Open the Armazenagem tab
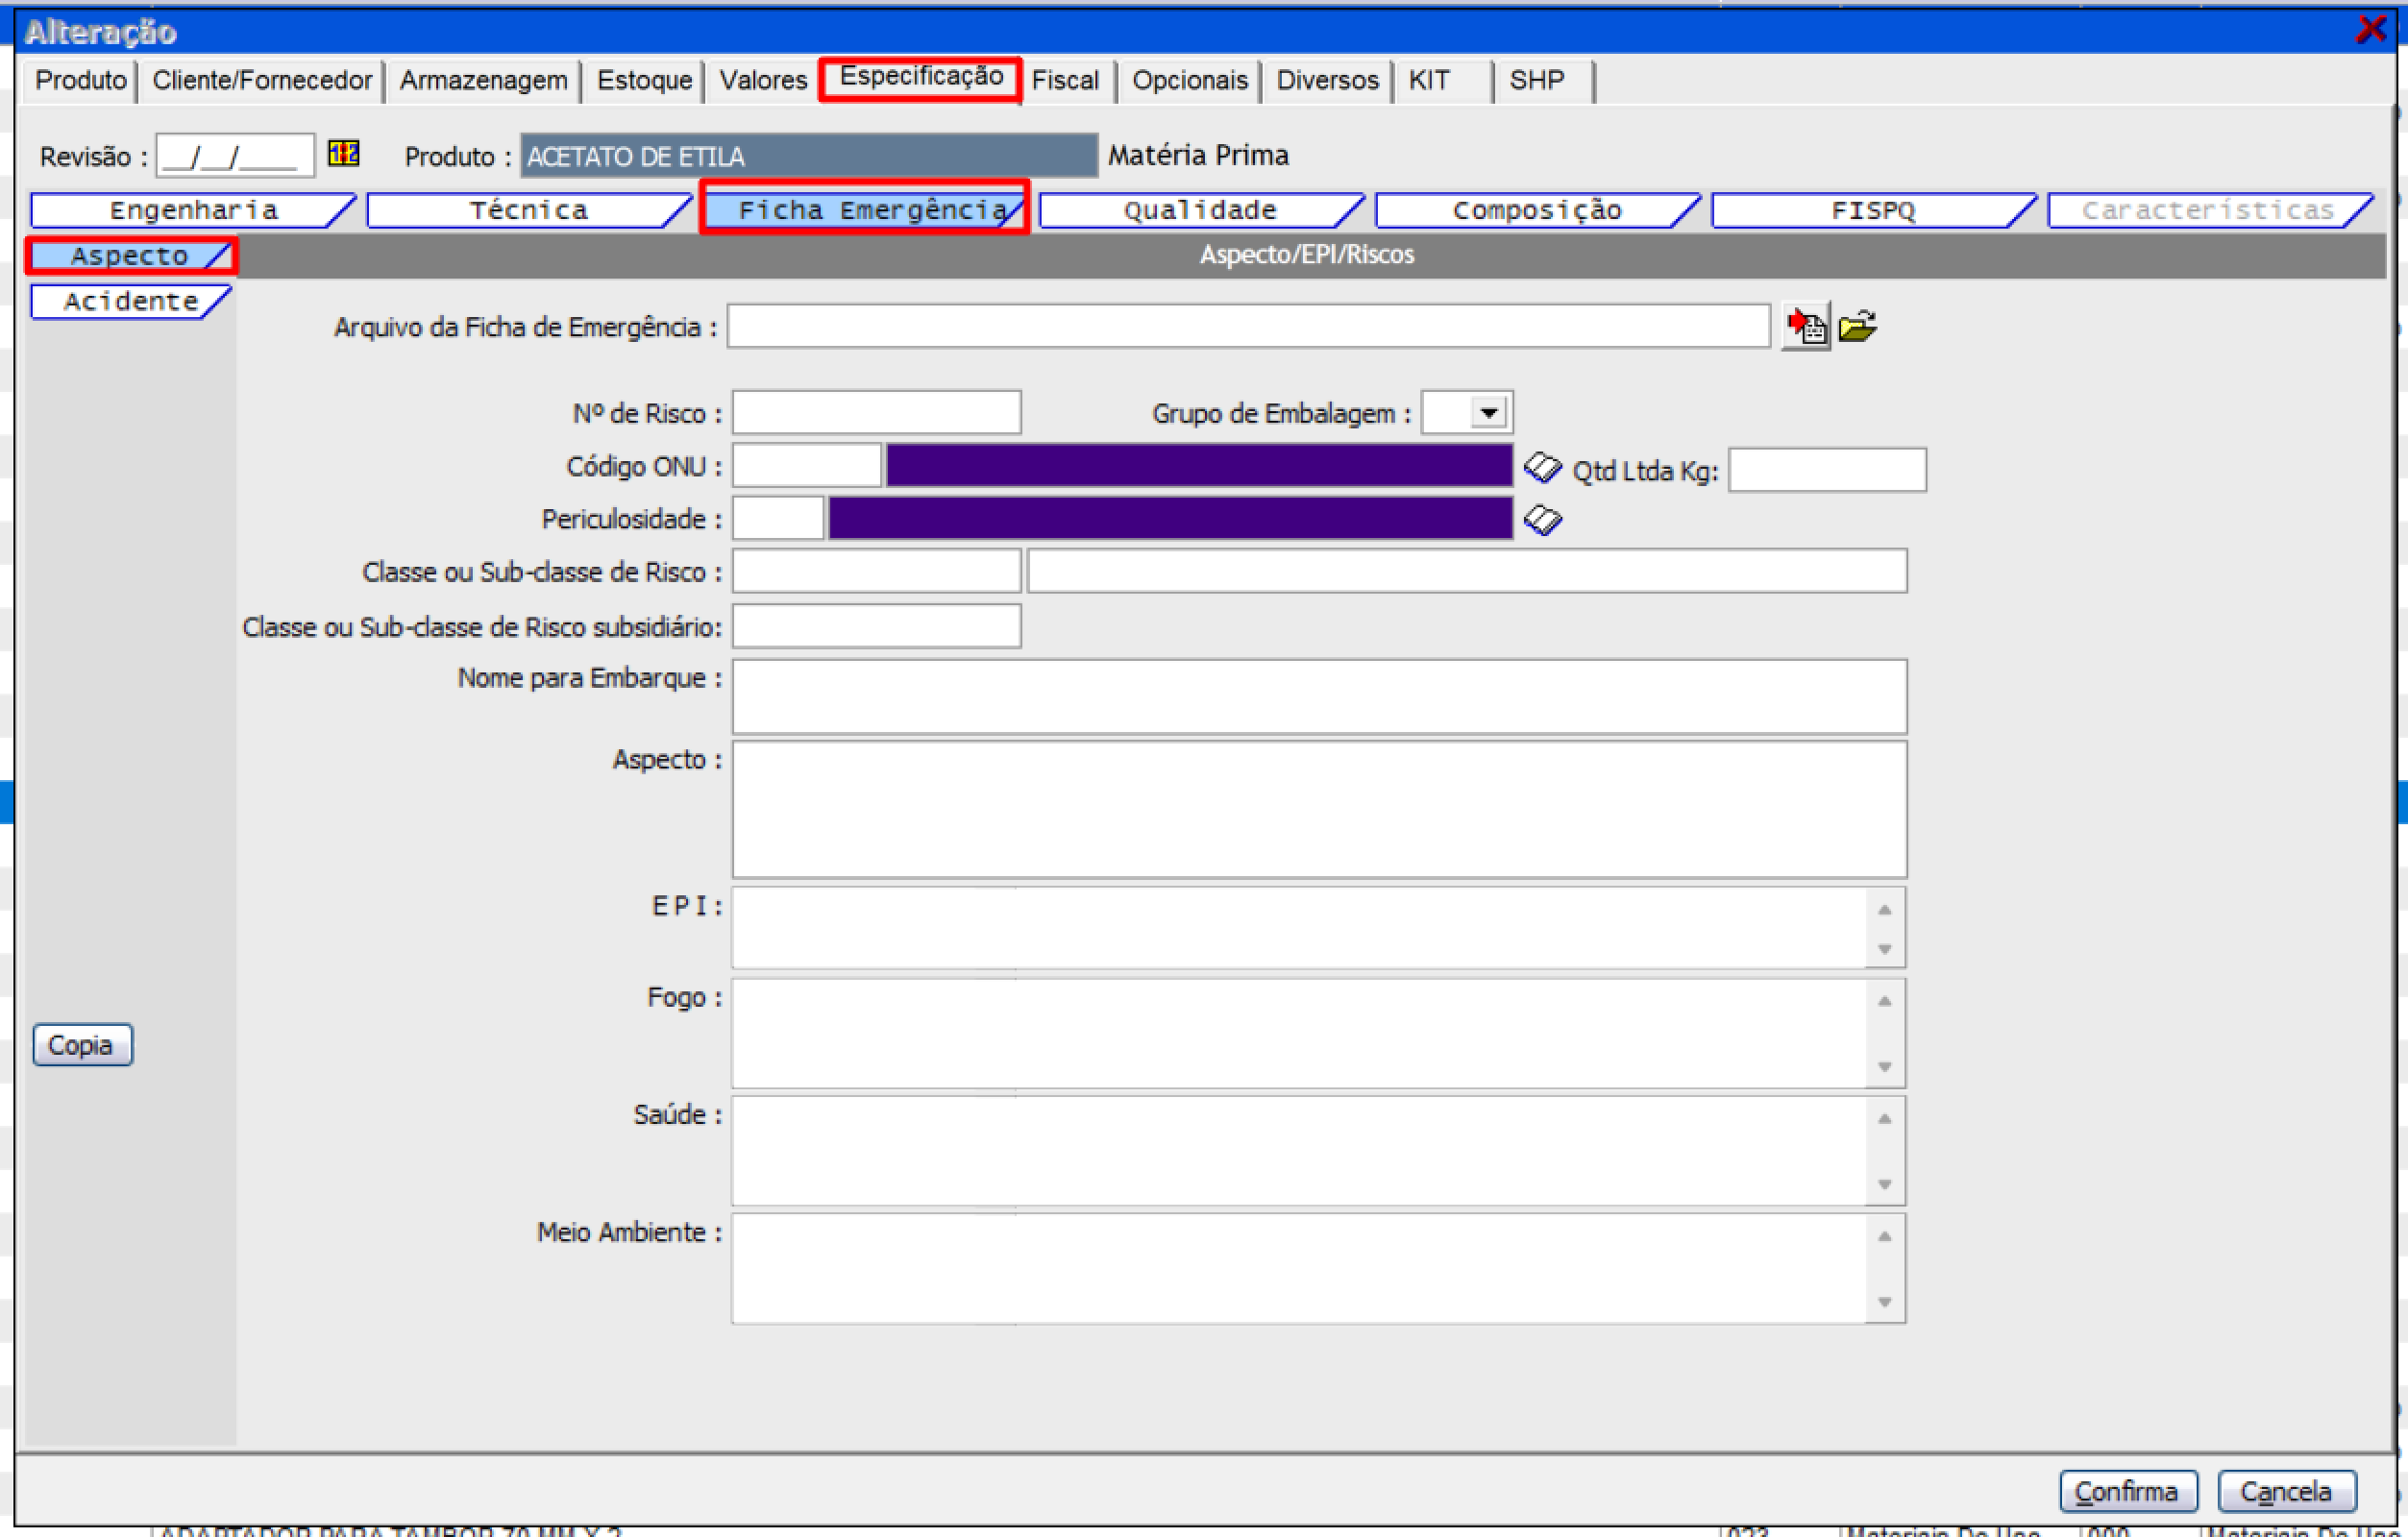 (x=483, y=81)
